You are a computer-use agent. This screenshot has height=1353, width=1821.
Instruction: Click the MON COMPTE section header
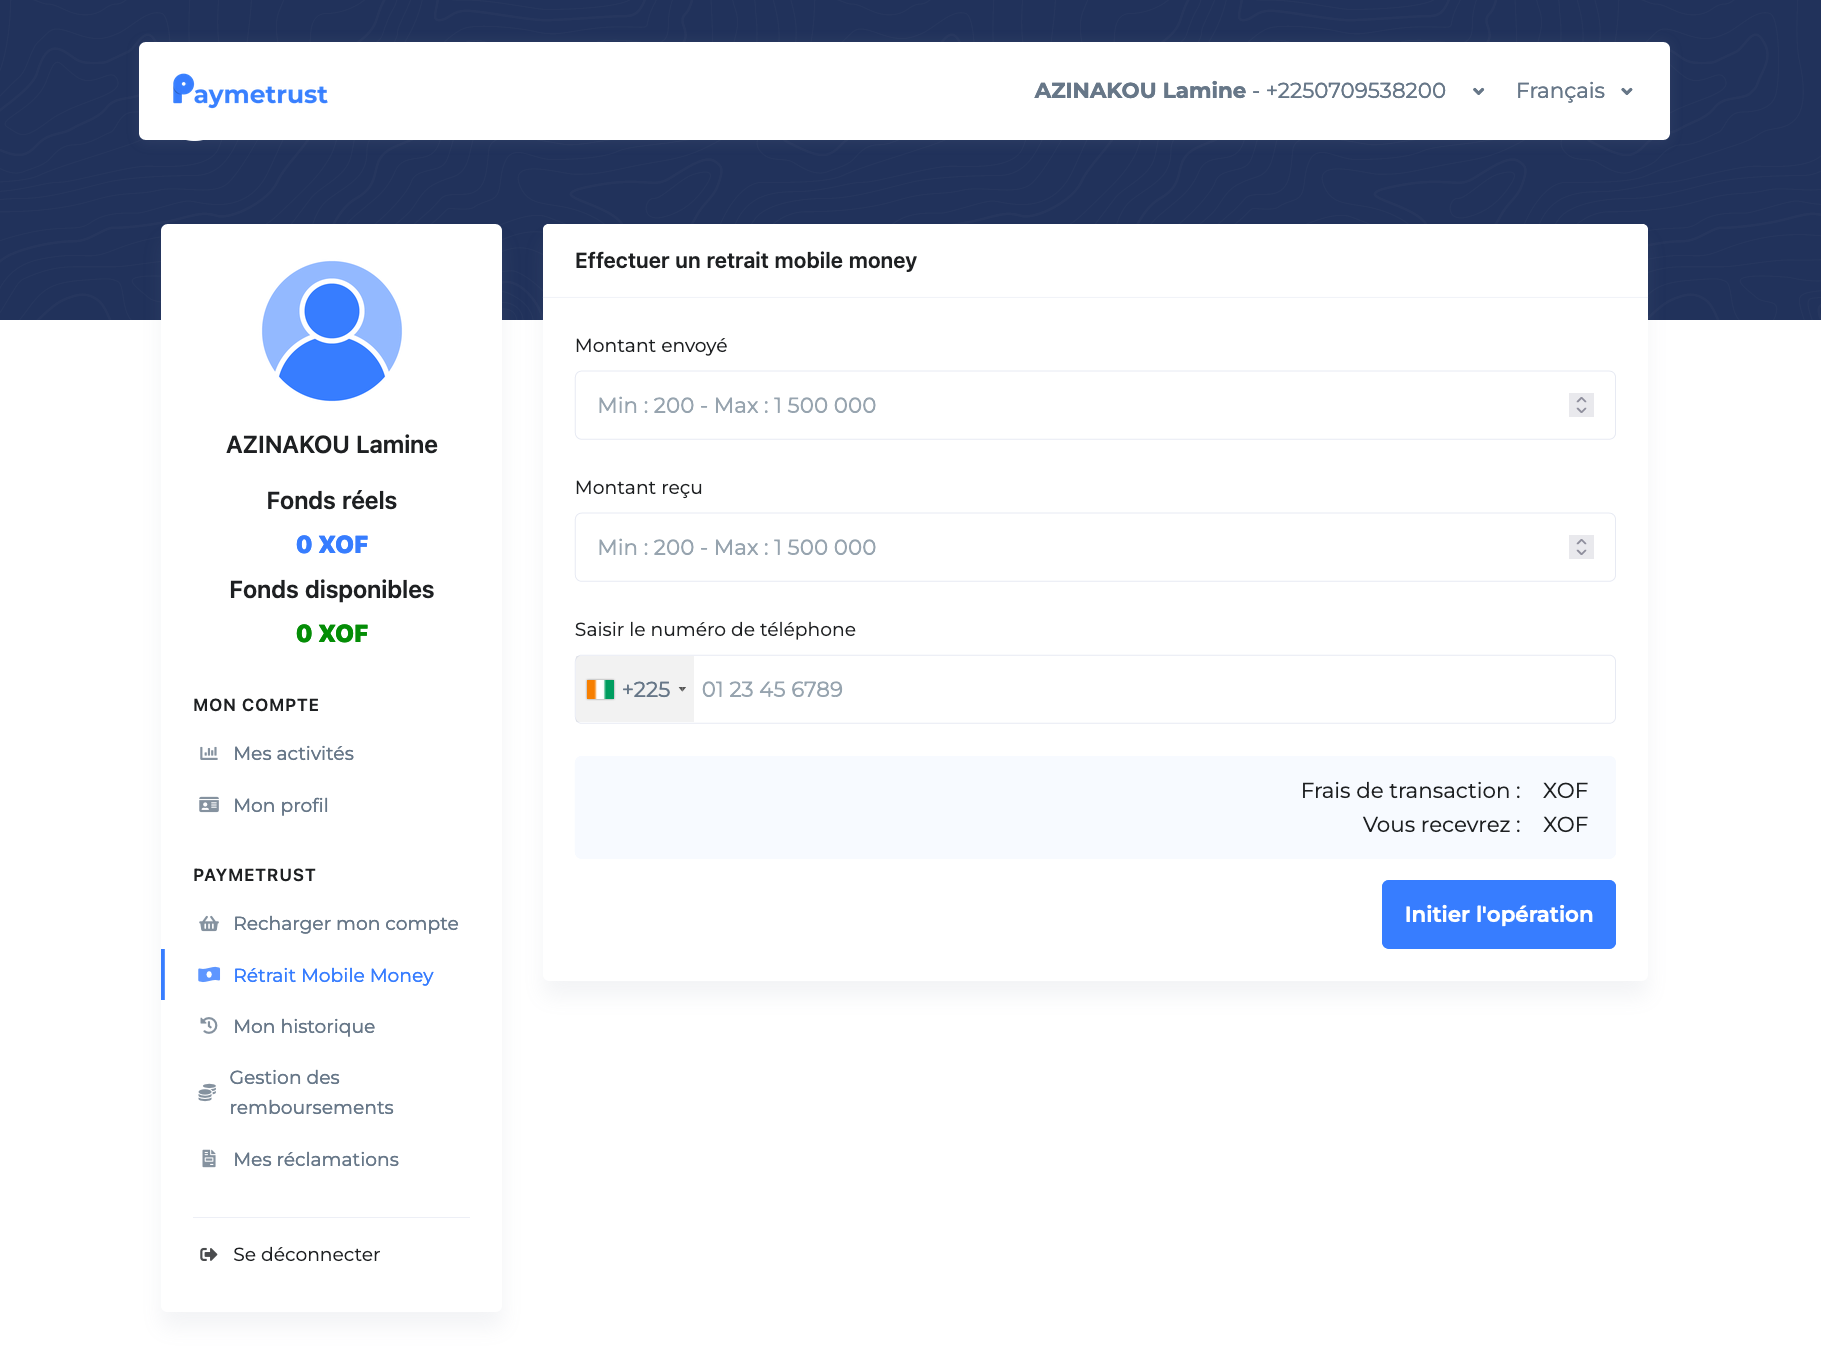point(256,705)
